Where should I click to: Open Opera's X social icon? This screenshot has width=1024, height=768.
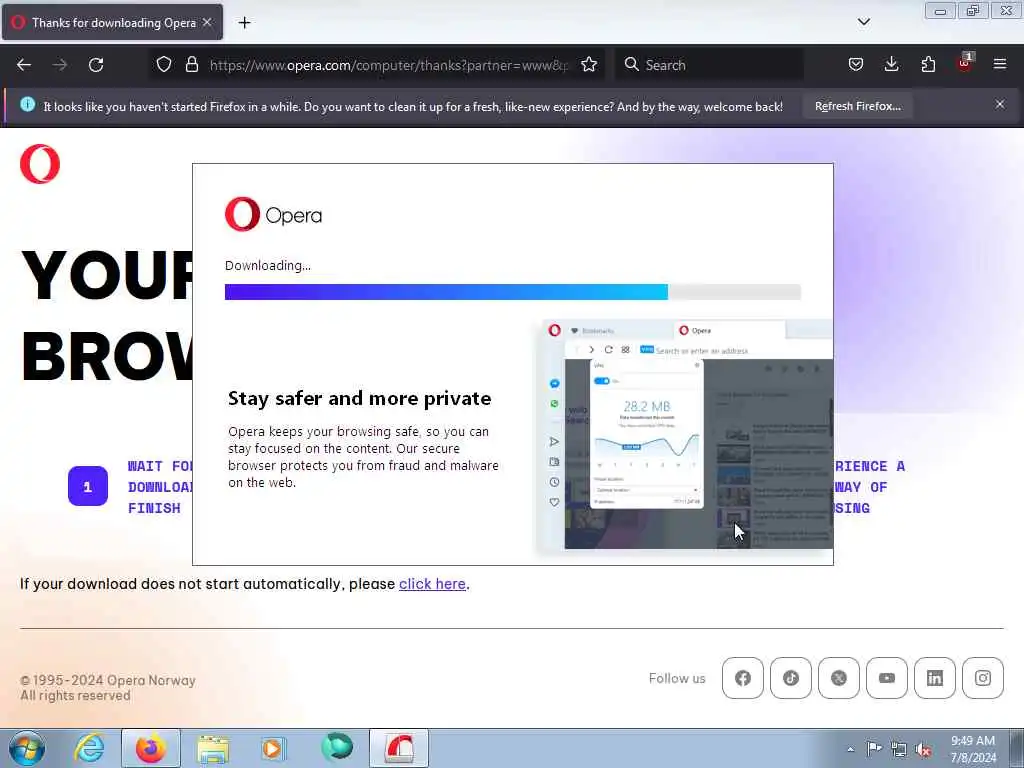(x=839, y=678)
